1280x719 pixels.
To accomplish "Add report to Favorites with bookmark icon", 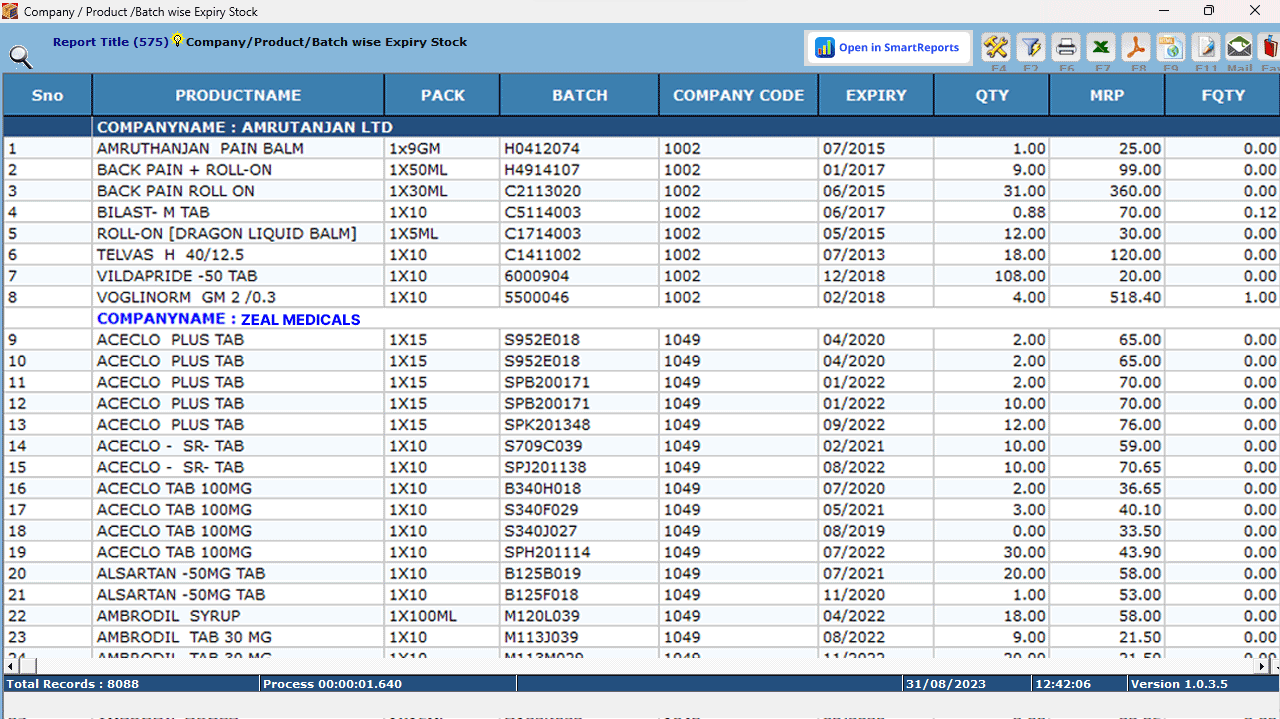I will tap(1268, 47).
